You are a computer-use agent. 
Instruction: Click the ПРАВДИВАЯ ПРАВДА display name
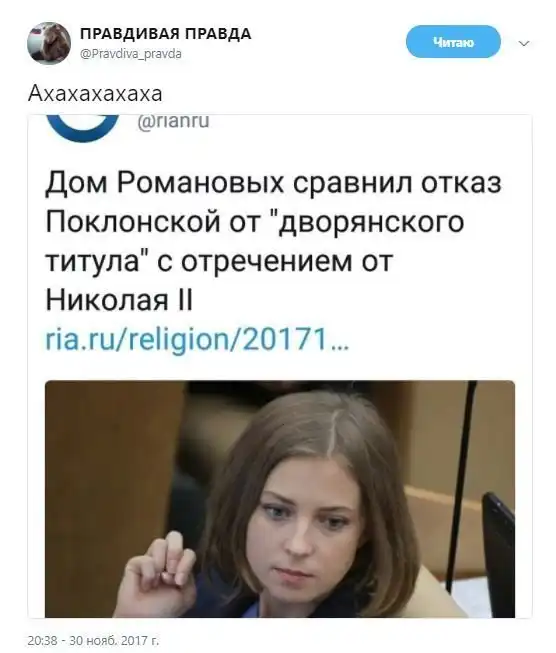pyautogui.click(x=165, y=34)
